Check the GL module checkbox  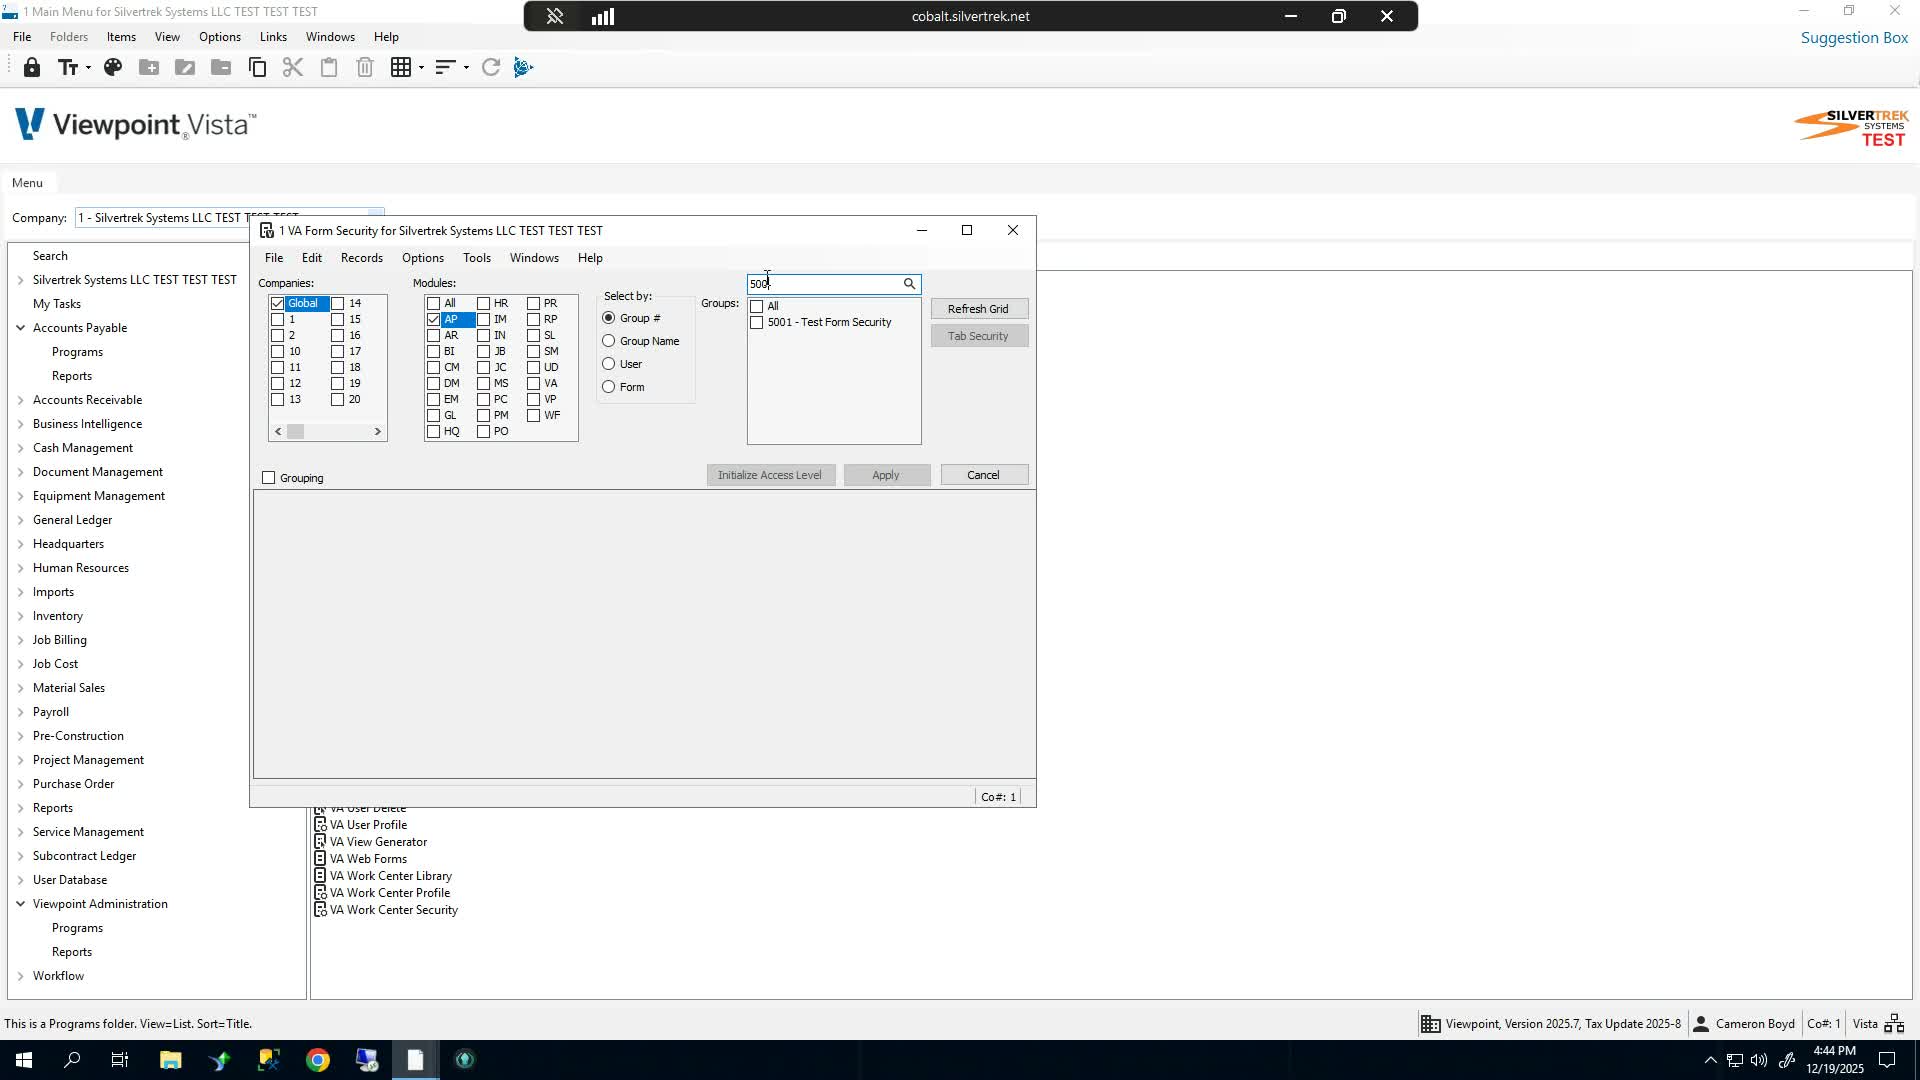433,415
